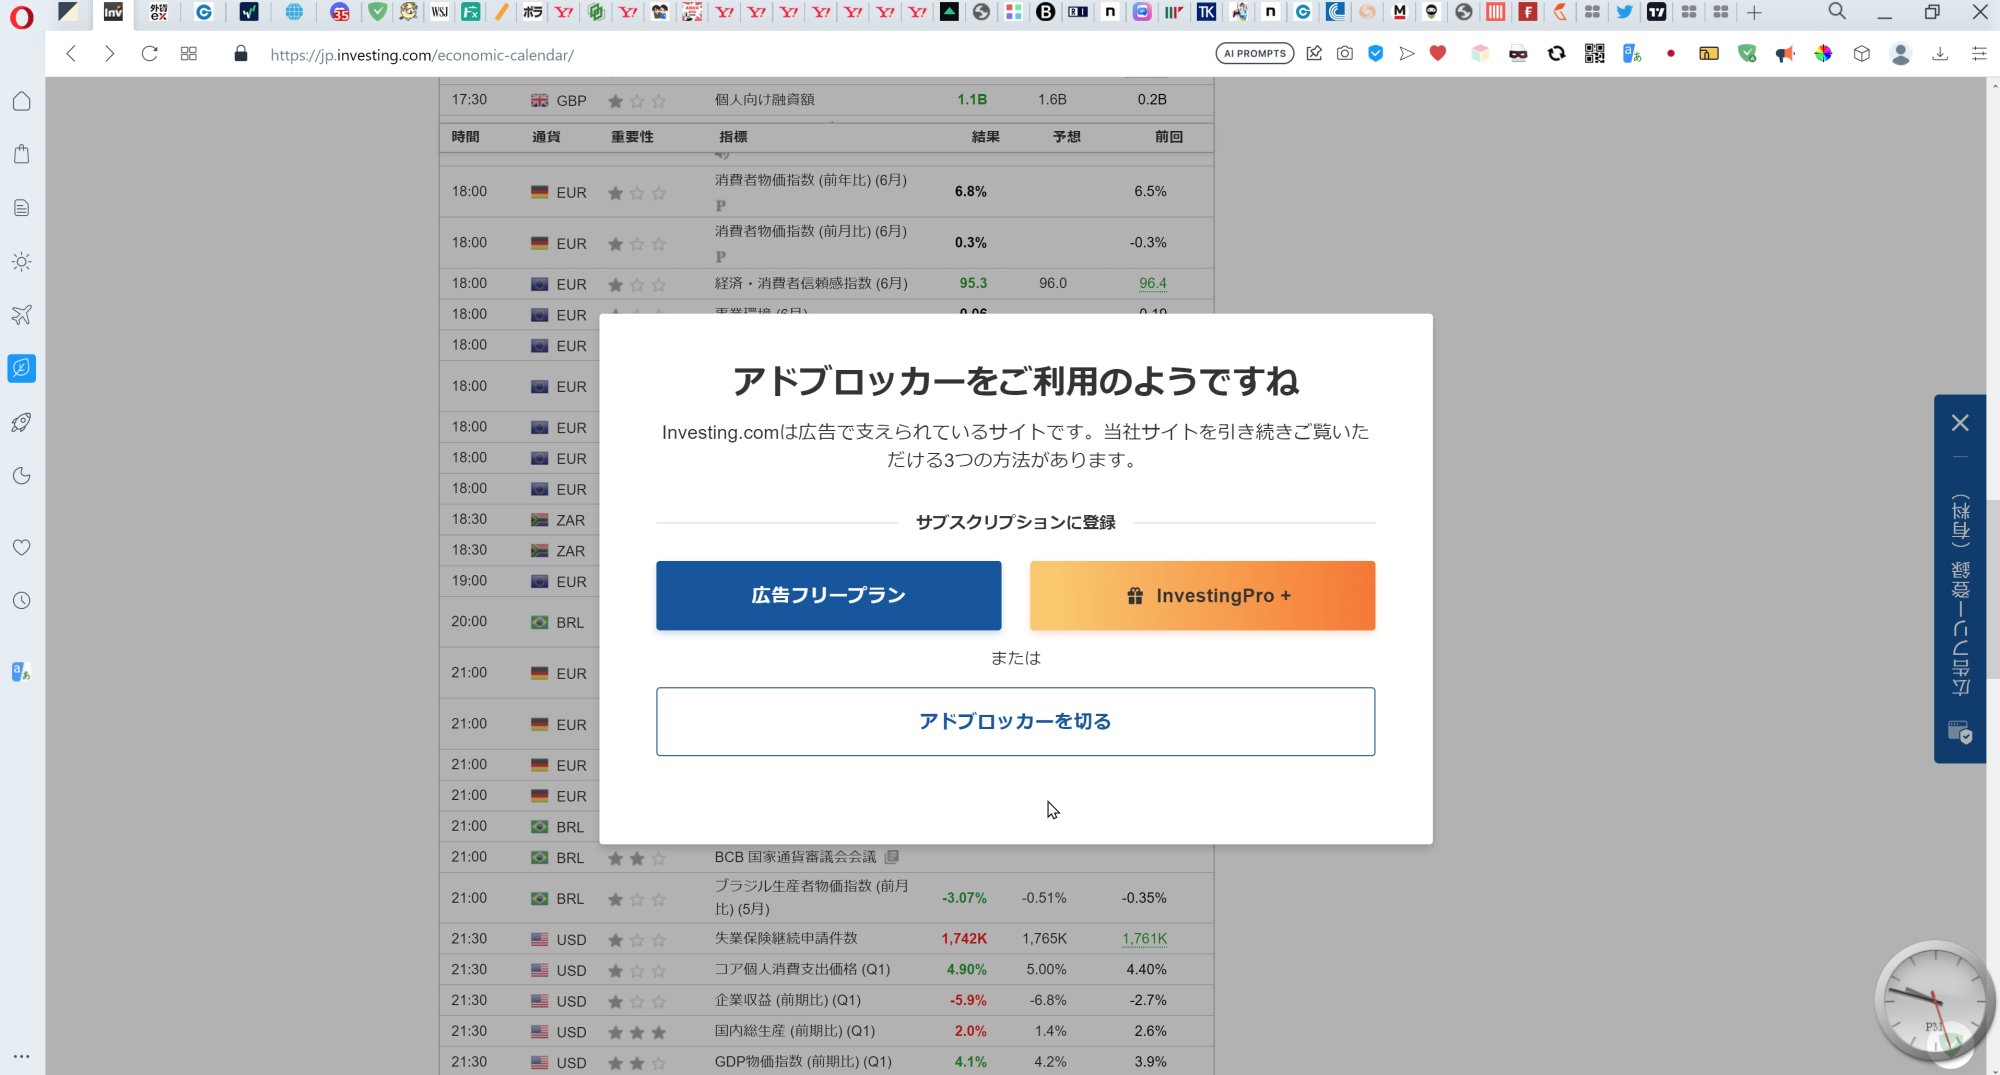Open a new tab with plus button
The height and width of the screenshot is (1075, 2000).
(1754, 12)
